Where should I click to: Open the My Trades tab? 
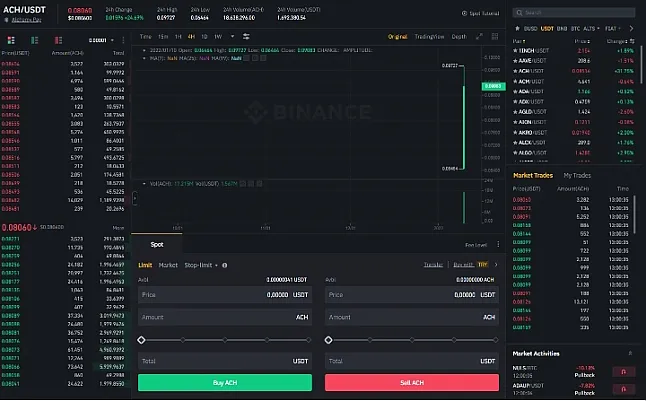pos(577,176)
